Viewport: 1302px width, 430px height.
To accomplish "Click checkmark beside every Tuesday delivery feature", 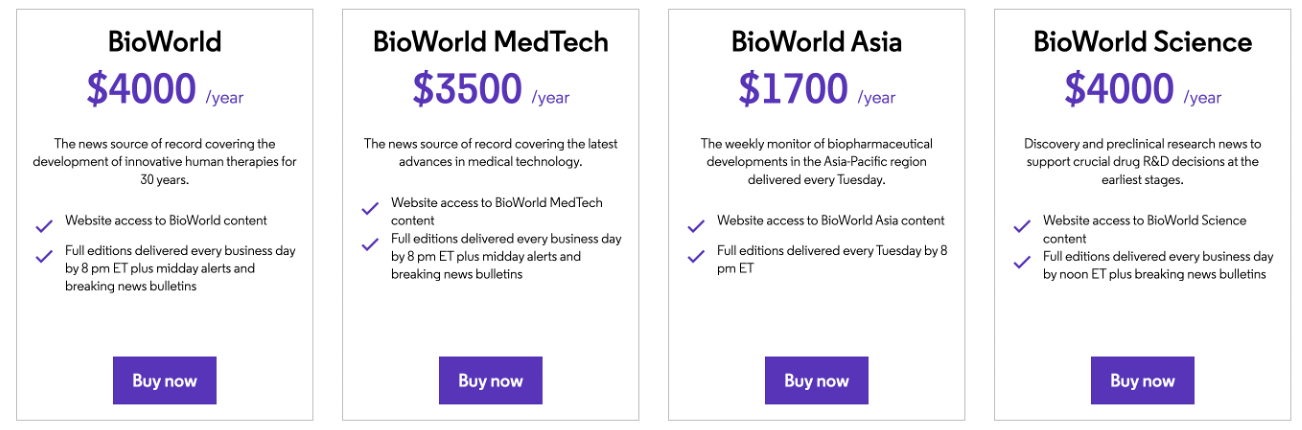I will click(696, 256).
